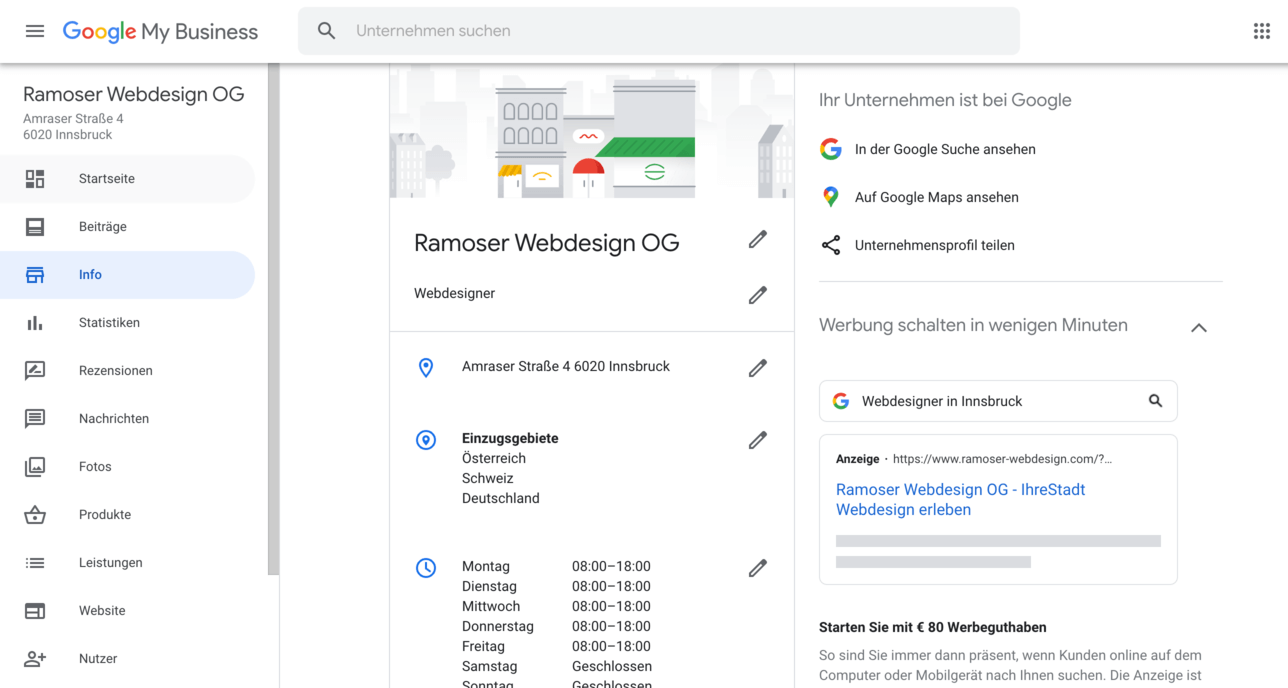Click the opening hours clock icon
The image size is (1288, 688).
tap(426, 568)
